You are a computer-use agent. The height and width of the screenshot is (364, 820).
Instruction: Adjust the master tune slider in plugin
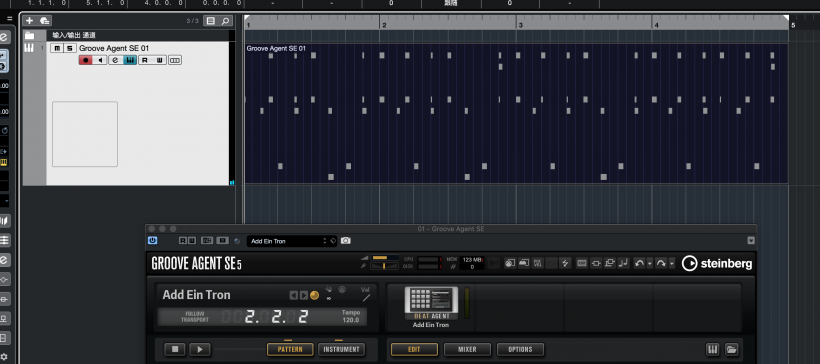click(x=384, y=266)
